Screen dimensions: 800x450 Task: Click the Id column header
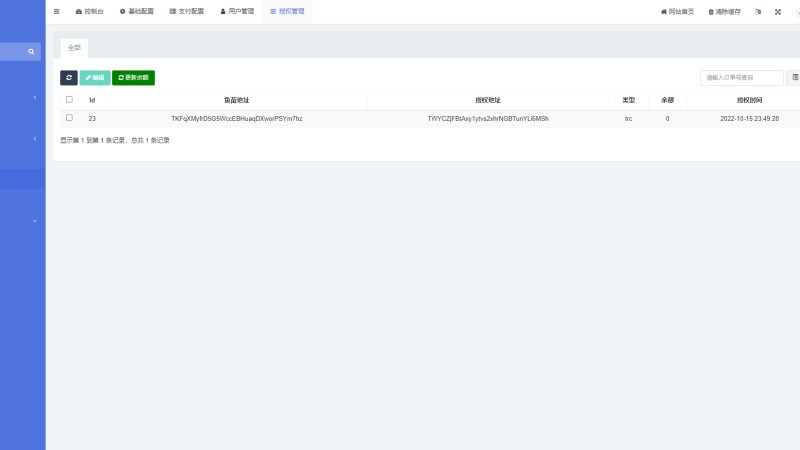(x=92, y=101)
